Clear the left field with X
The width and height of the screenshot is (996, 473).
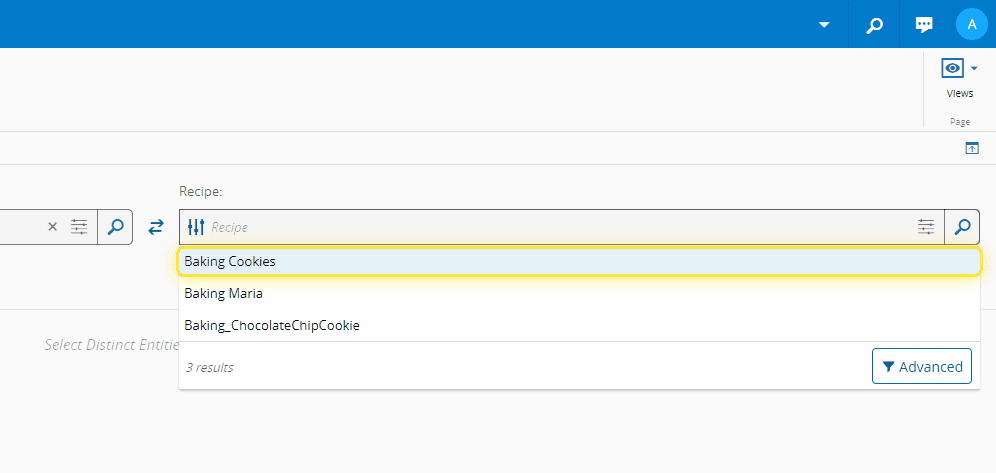pyautogui.click(x=53, y=227)
